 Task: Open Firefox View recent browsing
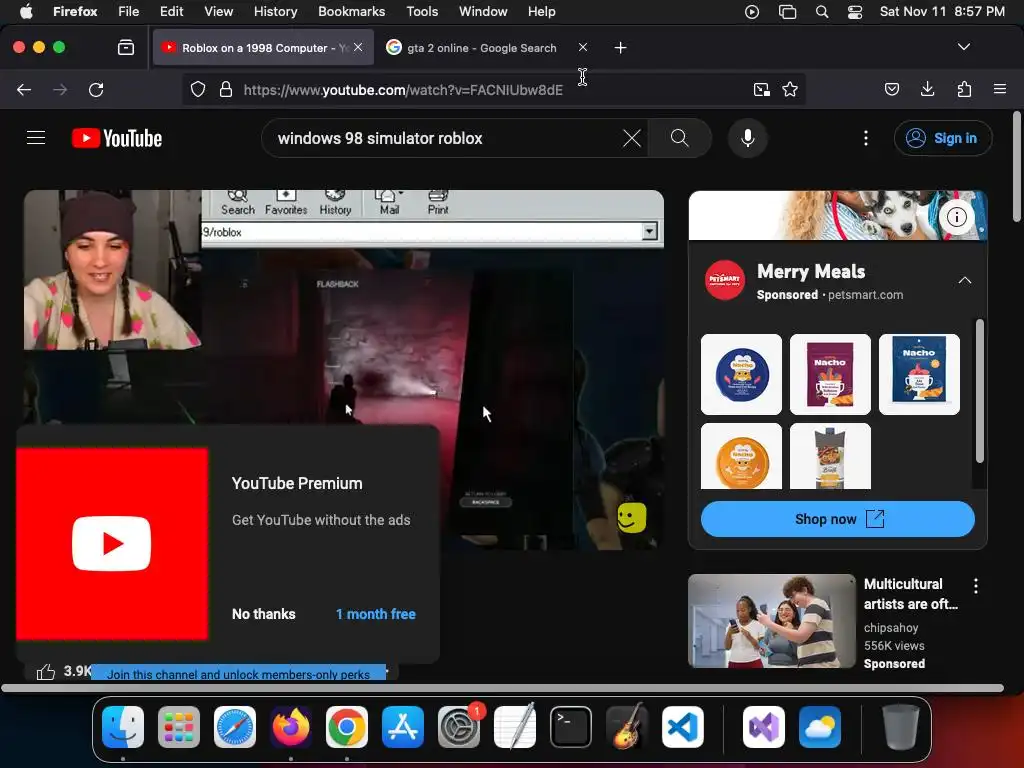tap(126, 48)
